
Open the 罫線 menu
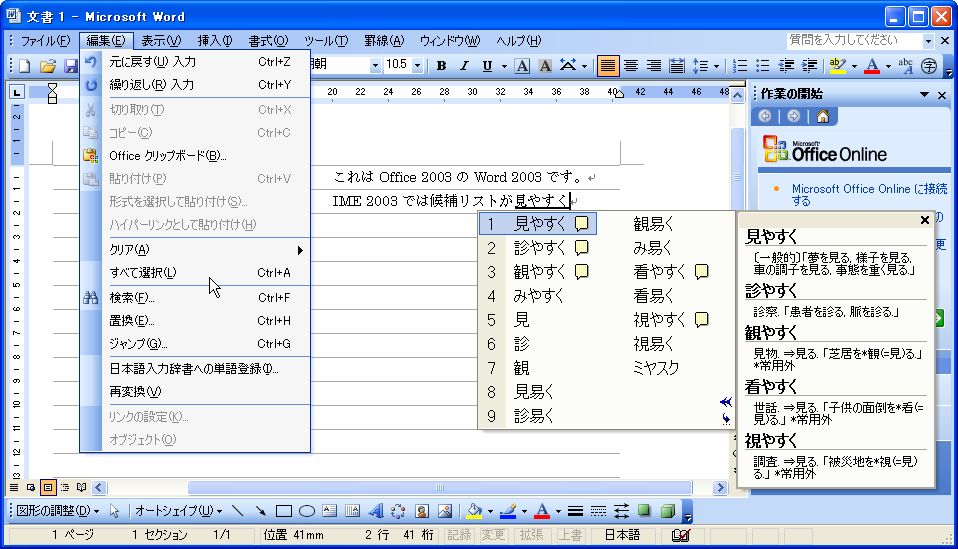(384, 41)
